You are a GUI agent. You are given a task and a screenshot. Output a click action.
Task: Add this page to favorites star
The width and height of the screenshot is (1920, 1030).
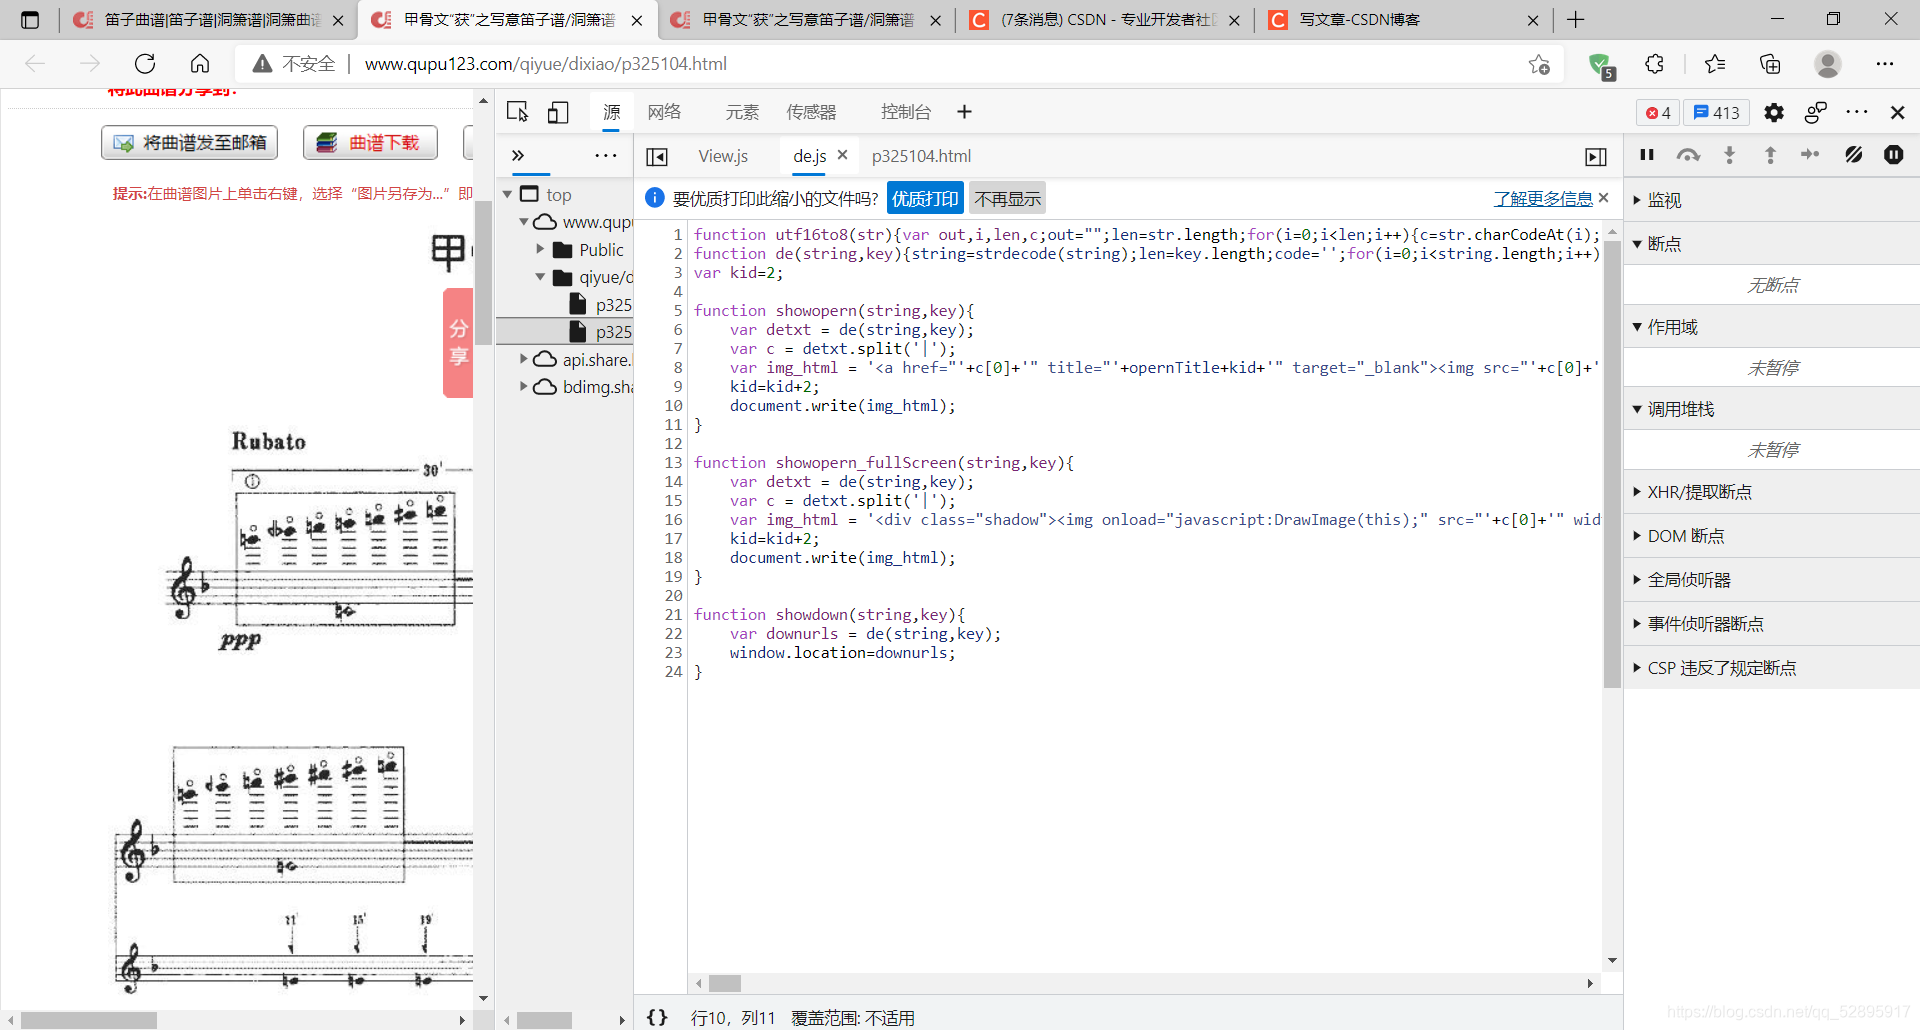[x=1539, y=64]
